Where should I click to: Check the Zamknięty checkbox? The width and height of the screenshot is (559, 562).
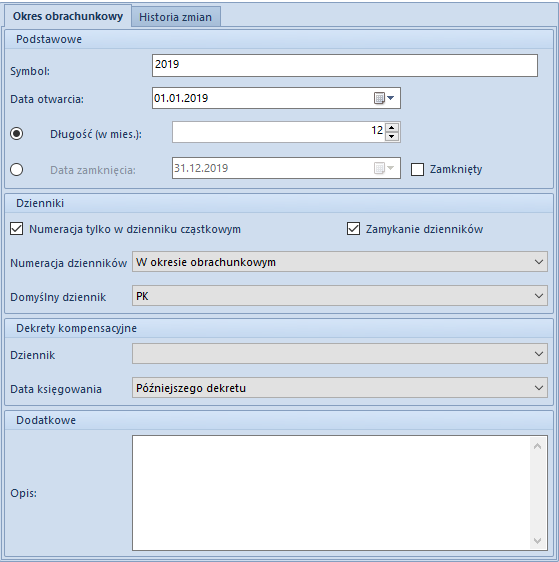[x=417, y=169]
